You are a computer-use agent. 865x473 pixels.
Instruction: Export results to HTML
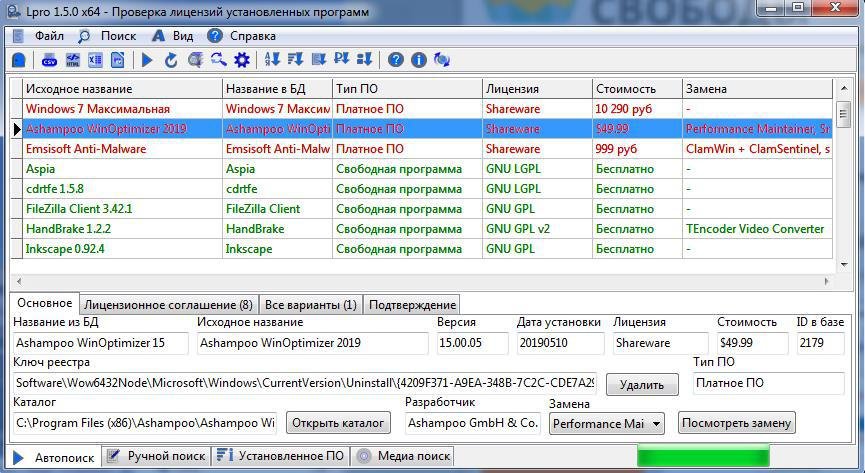point(72,60)
